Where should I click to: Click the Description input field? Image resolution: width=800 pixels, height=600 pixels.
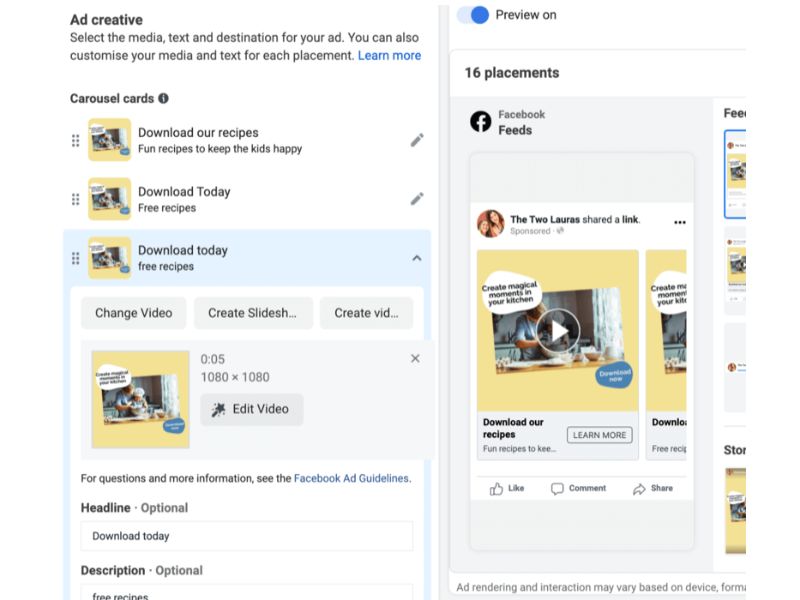(247, 592)
